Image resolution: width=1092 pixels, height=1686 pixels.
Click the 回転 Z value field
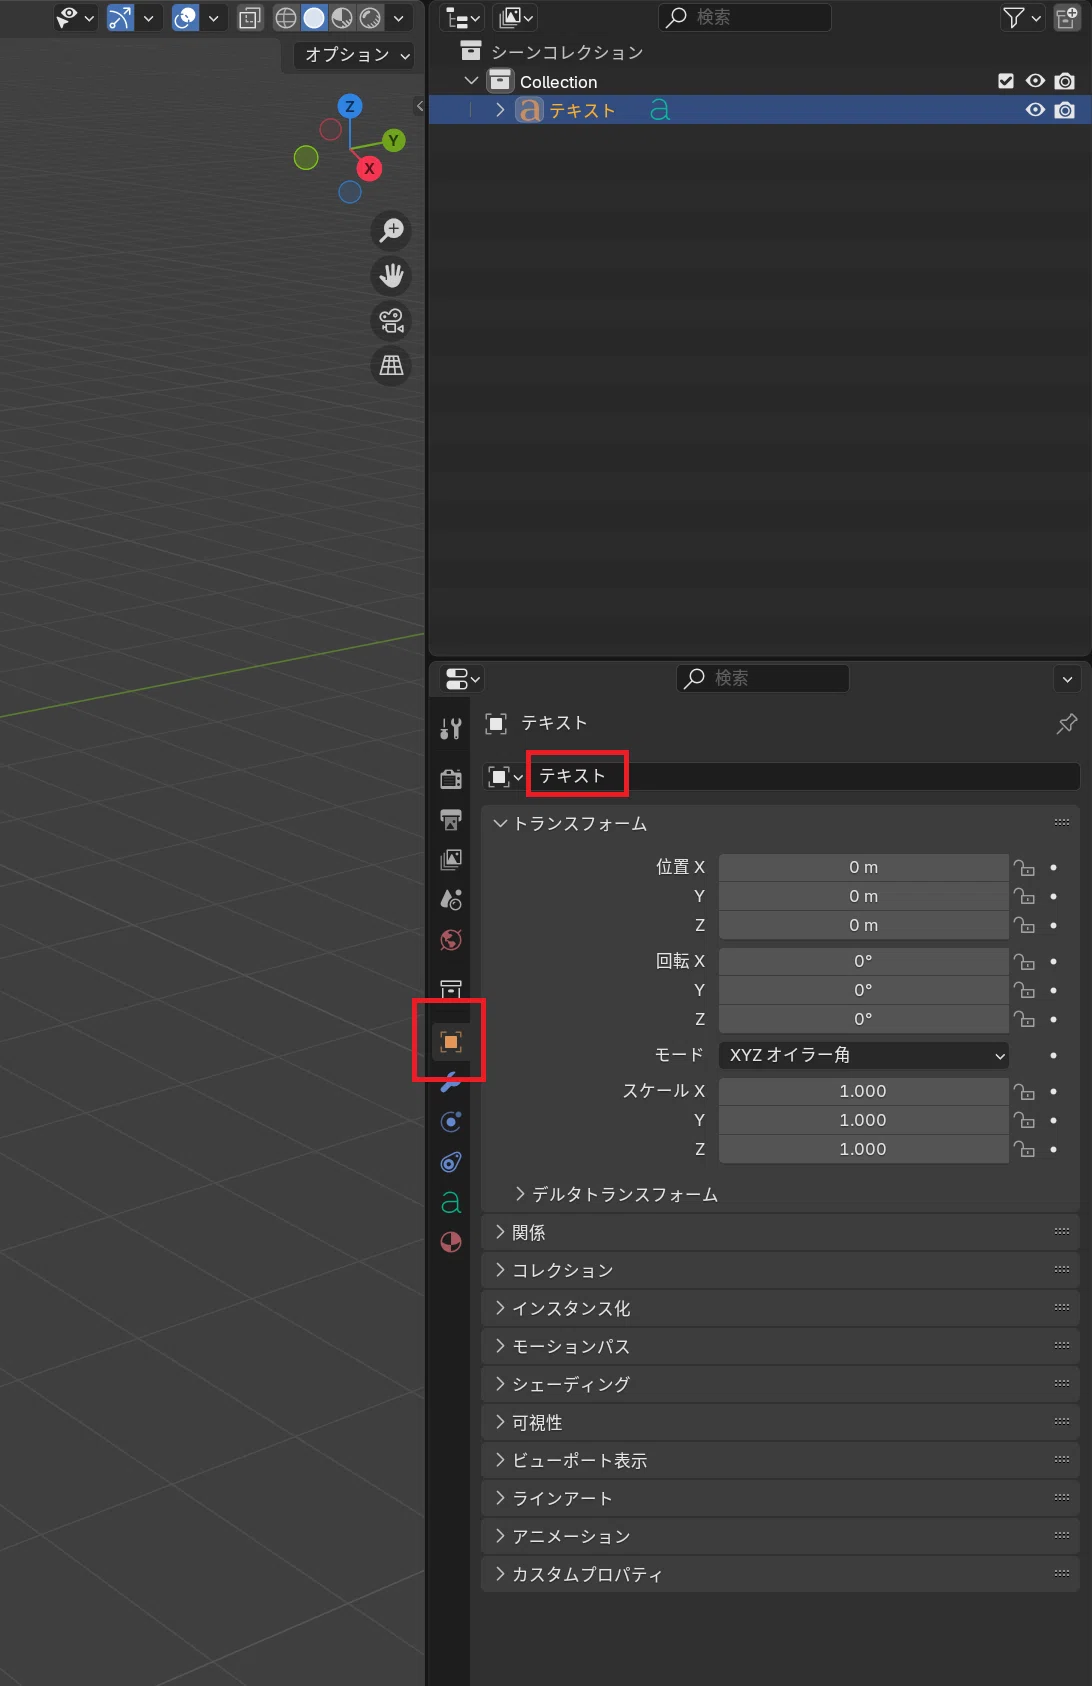point(863,1019)
